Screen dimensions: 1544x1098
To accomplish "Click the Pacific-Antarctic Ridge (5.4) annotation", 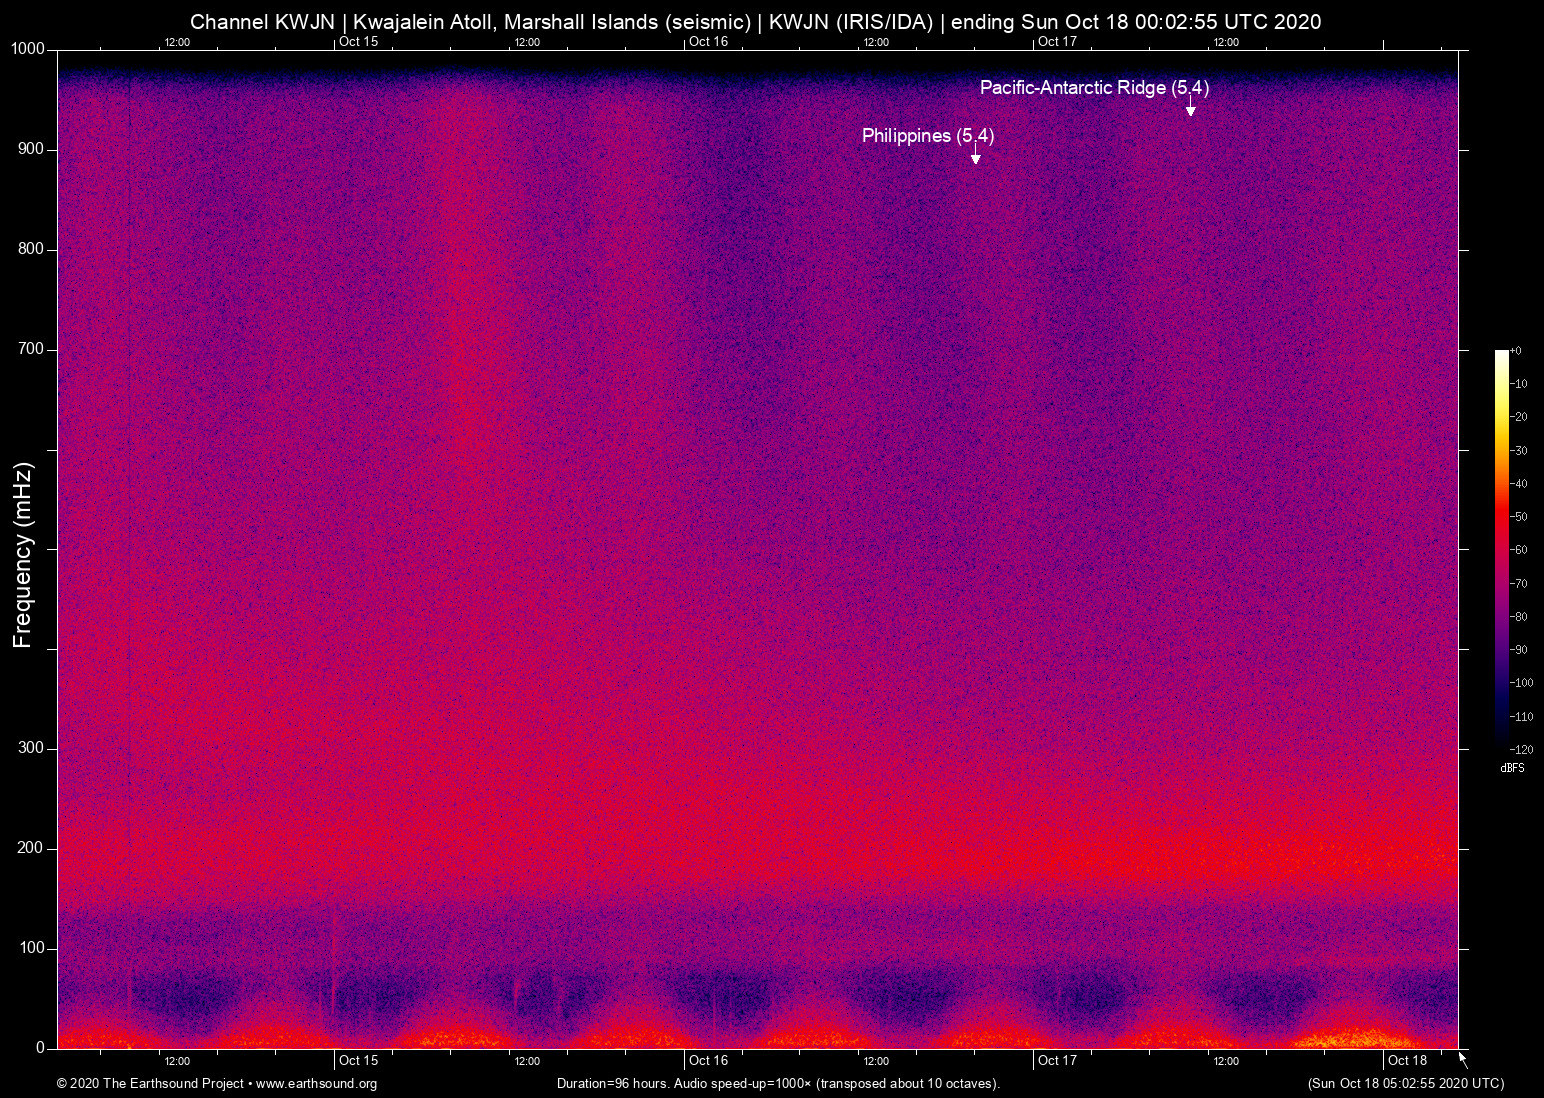I will tap(1094, 87).
